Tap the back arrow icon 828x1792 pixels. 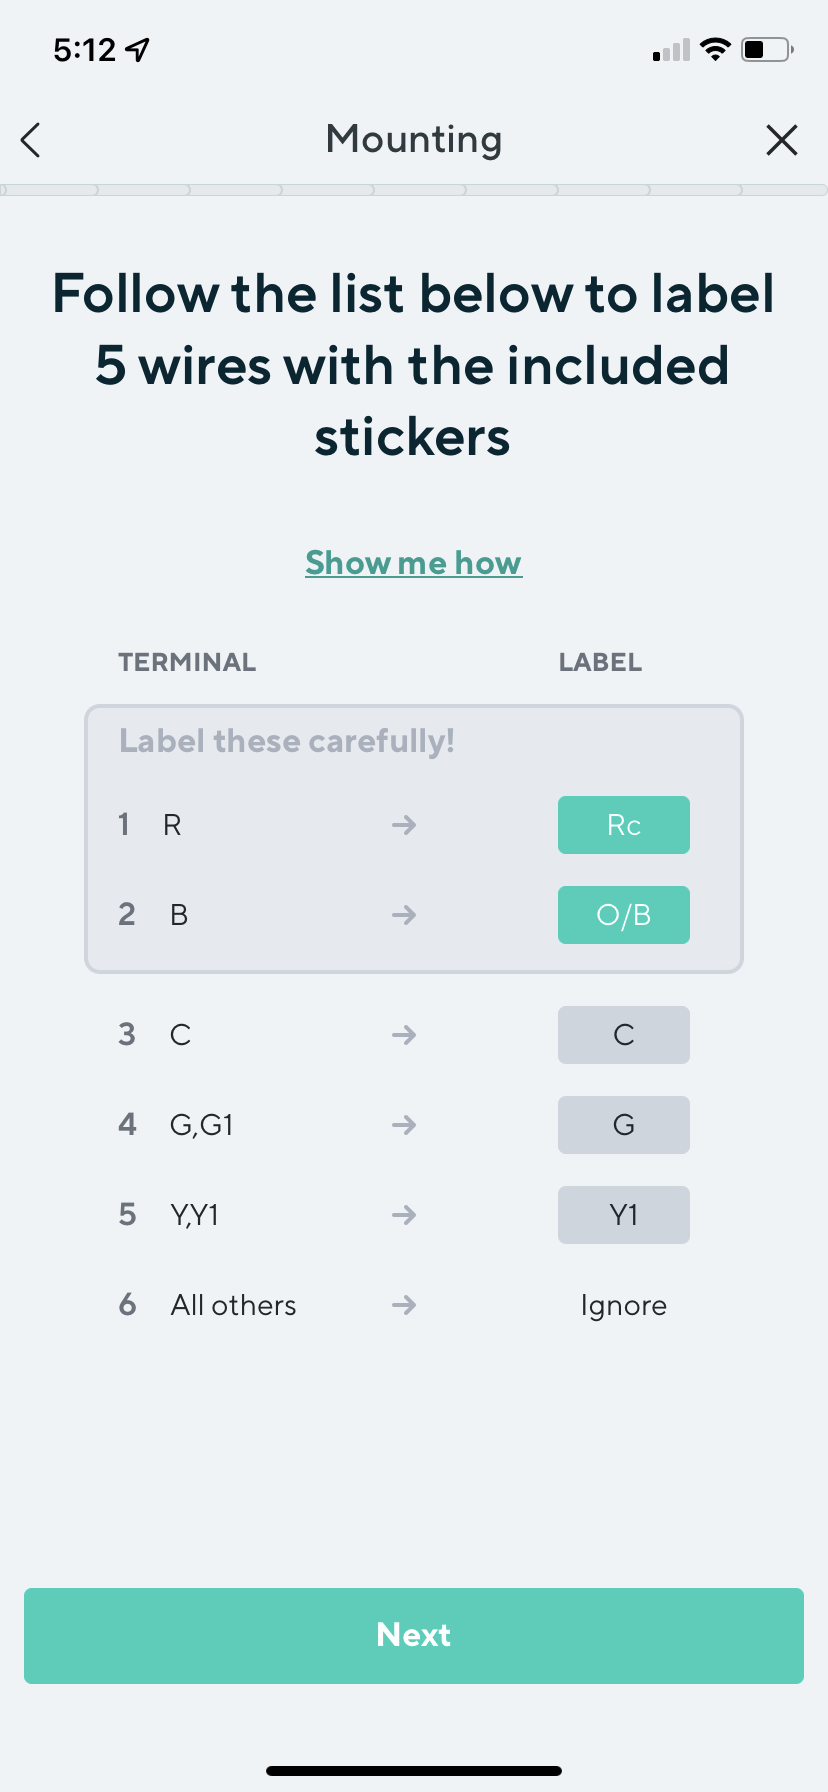tap(31, 140)
